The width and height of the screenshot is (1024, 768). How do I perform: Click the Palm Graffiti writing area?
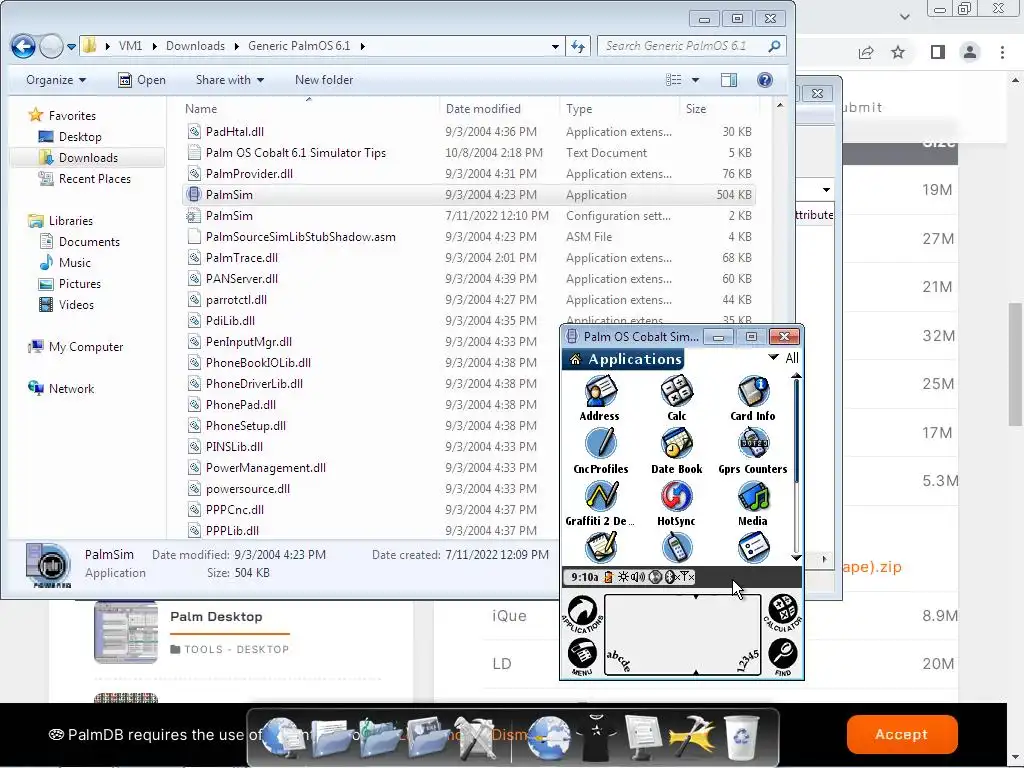coord(682,635)
